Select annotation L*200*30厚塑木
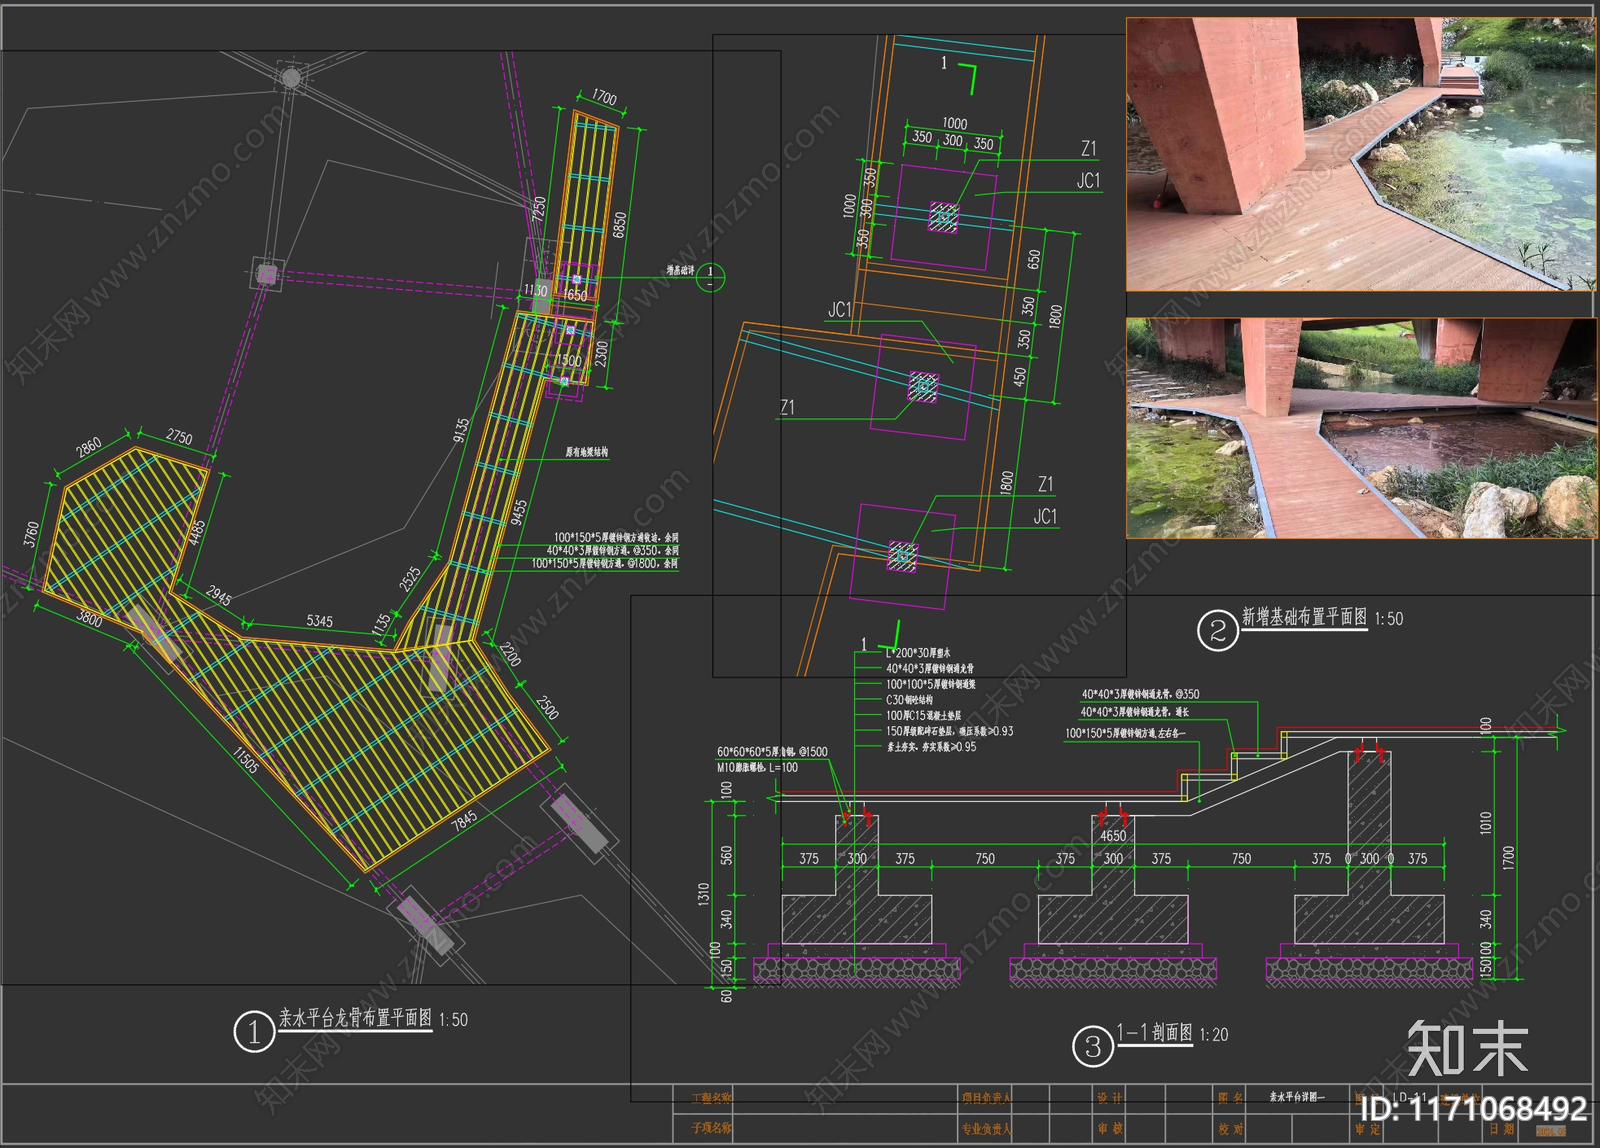The image size is (1600, 1148). (x=918, y=652)
